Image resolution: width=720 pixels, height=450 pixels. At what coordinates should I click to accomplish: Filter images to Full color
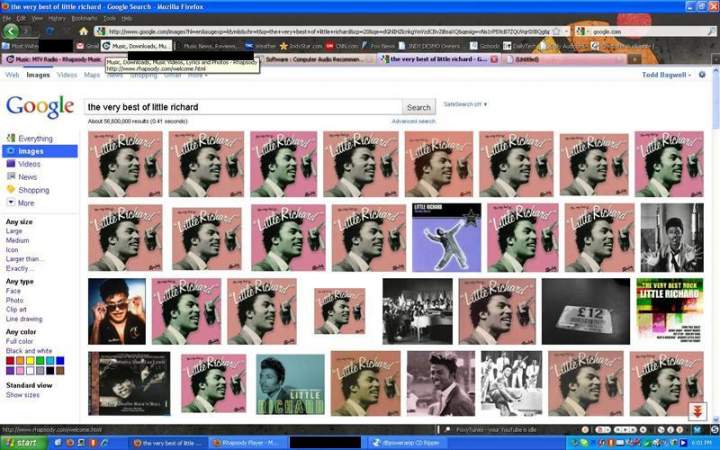pyautogui.click(x=19, y=341)
